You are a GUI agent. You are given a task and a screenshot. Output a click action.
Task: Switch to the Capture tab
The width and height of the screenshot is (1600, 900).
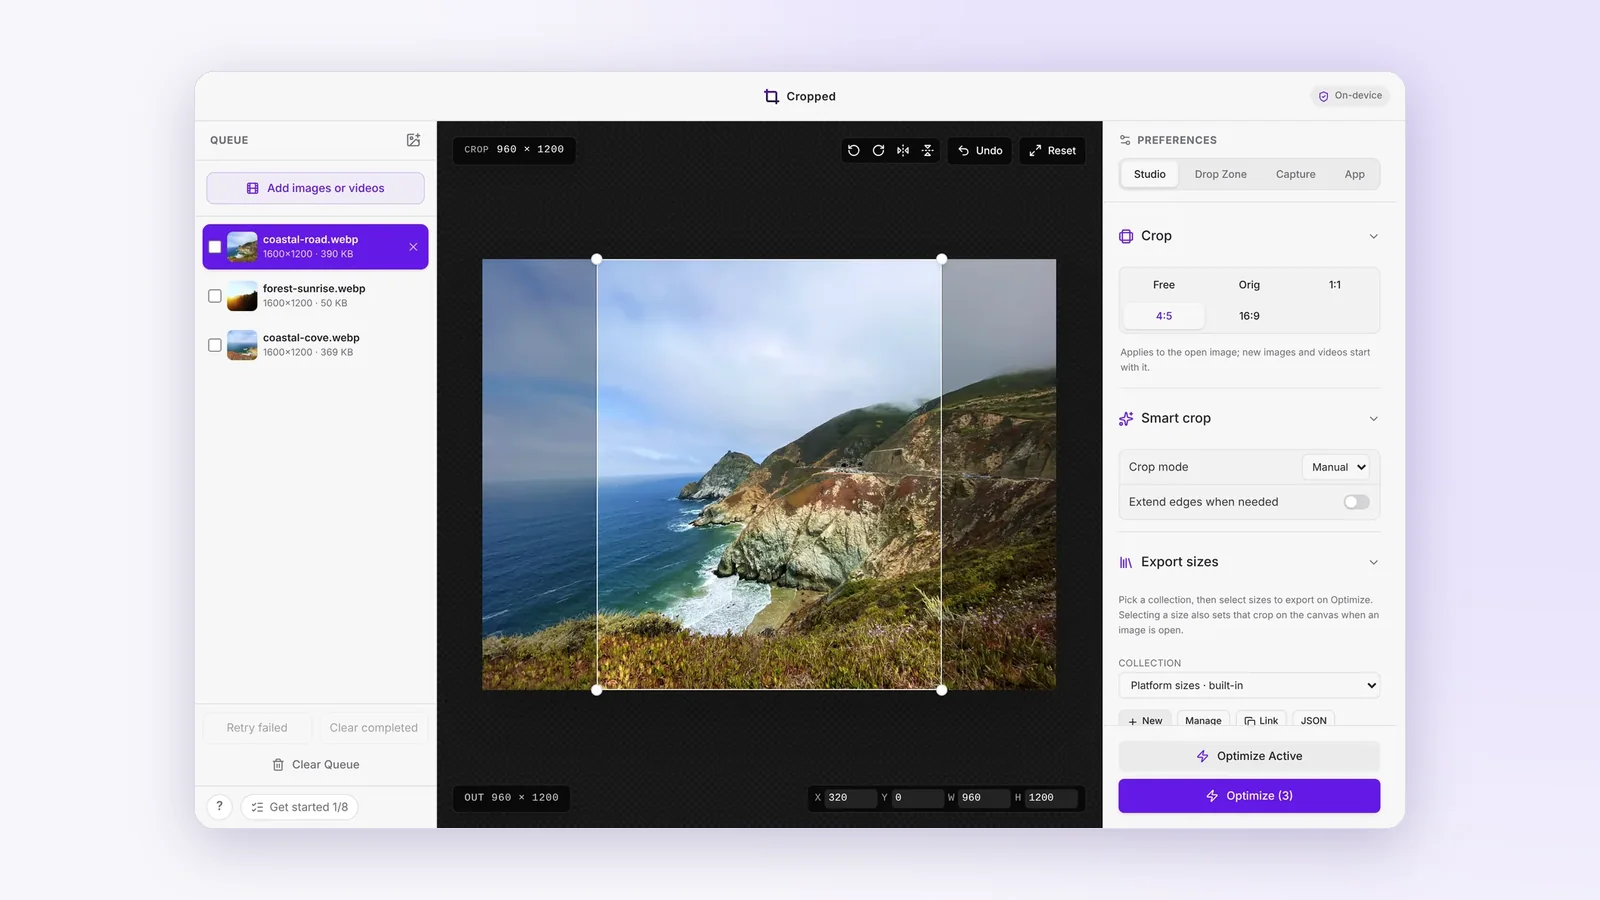pos(1295,174)
